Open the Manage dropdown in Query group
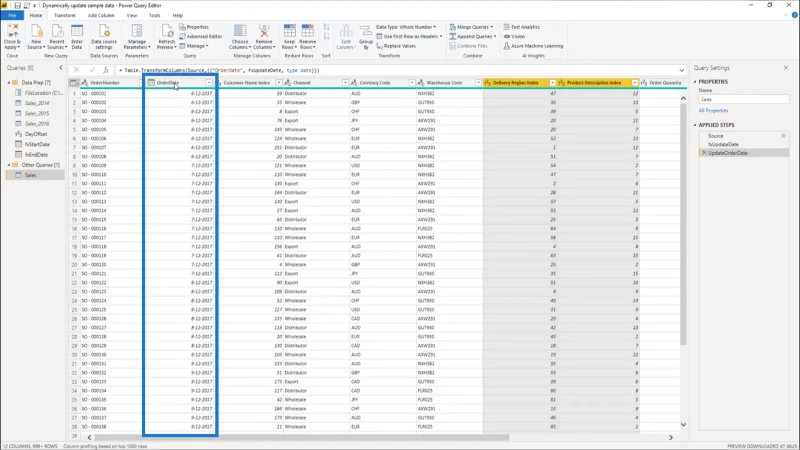Screen dimensions: 800x450 pyautogui.click(x=194, y=46)
